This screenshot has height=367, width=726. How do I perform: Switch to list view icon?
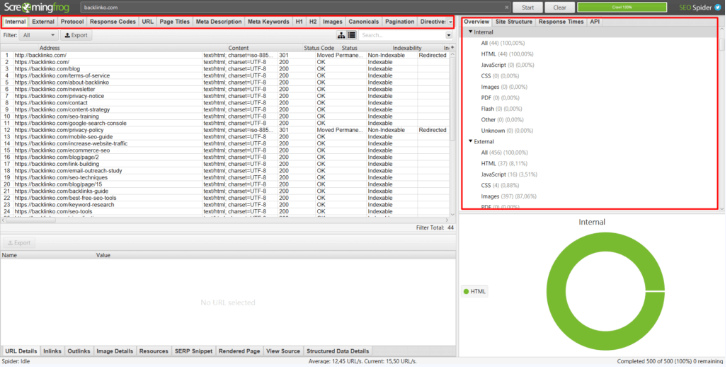(351, 35)
